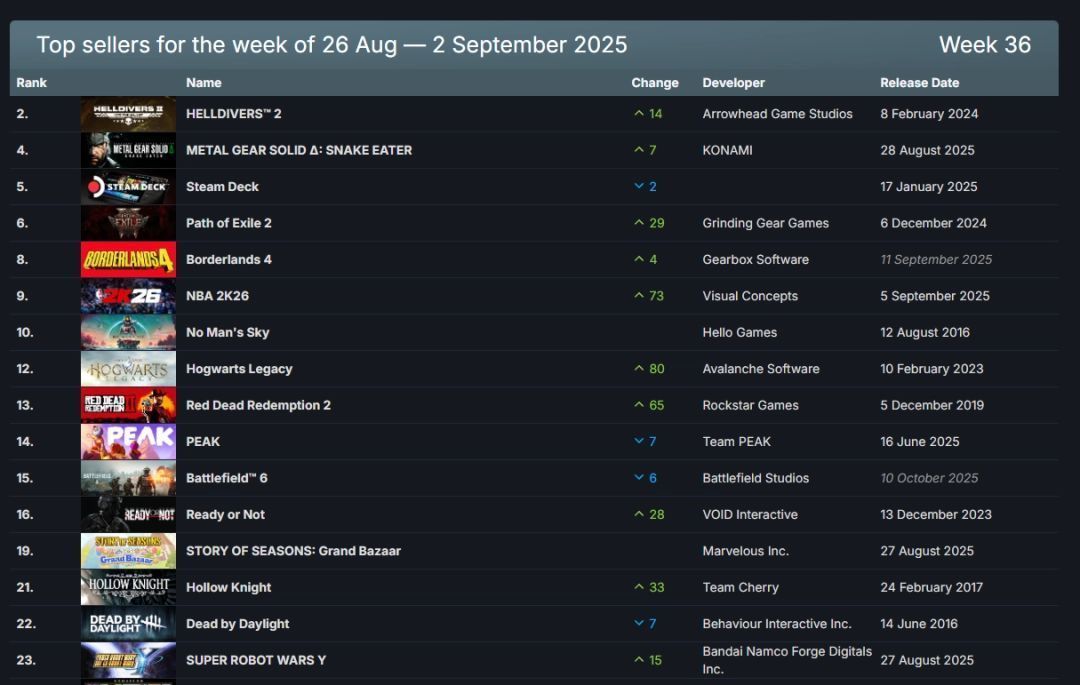1080x685 pixels.
Task: Select the Hollow Knight thumbnail
Action: tap(128, 588)
